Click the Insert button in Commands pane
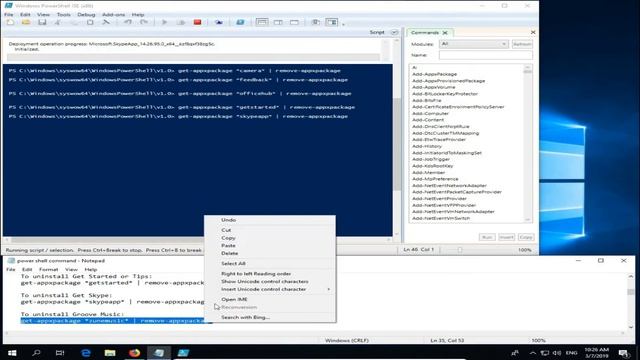 [507, 237]
